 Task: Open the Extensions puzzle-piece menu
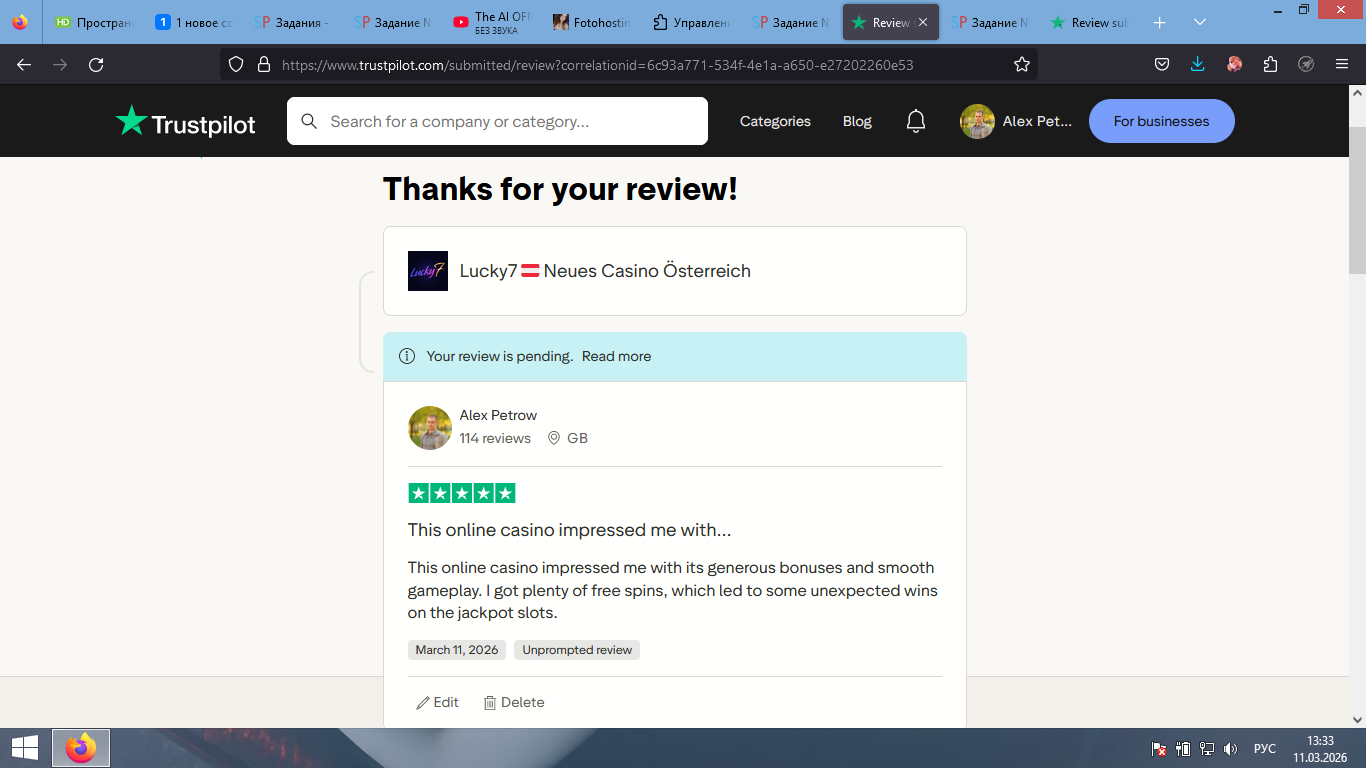(1270, 65)
